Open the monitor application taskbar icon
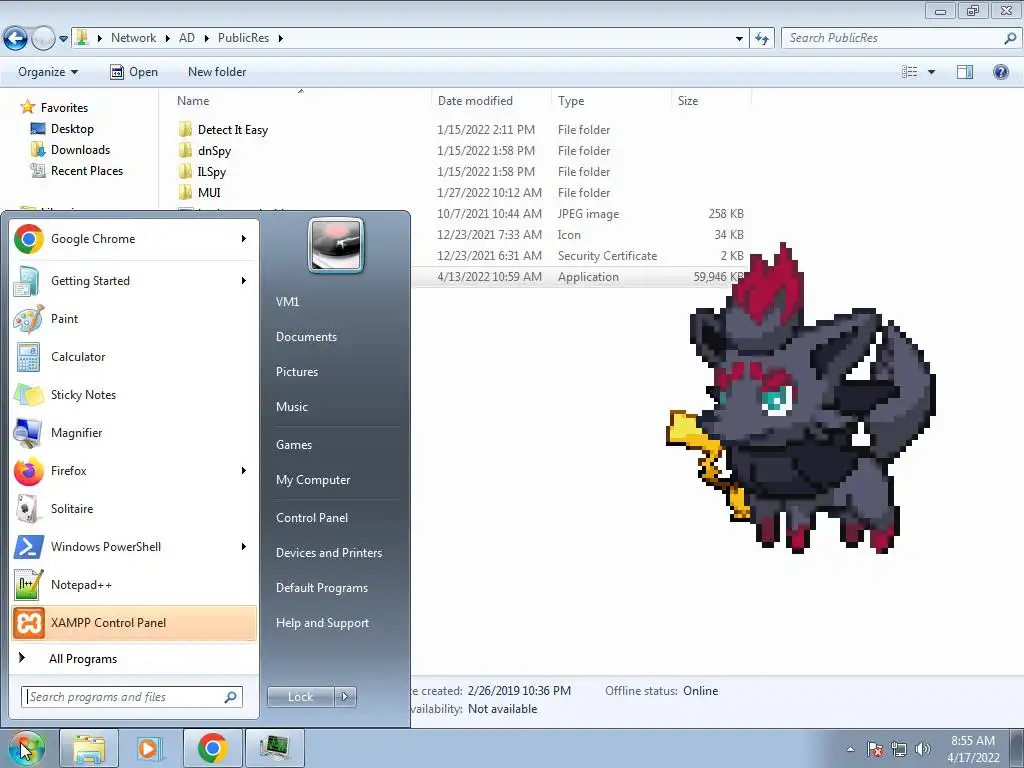 [274, 748]
